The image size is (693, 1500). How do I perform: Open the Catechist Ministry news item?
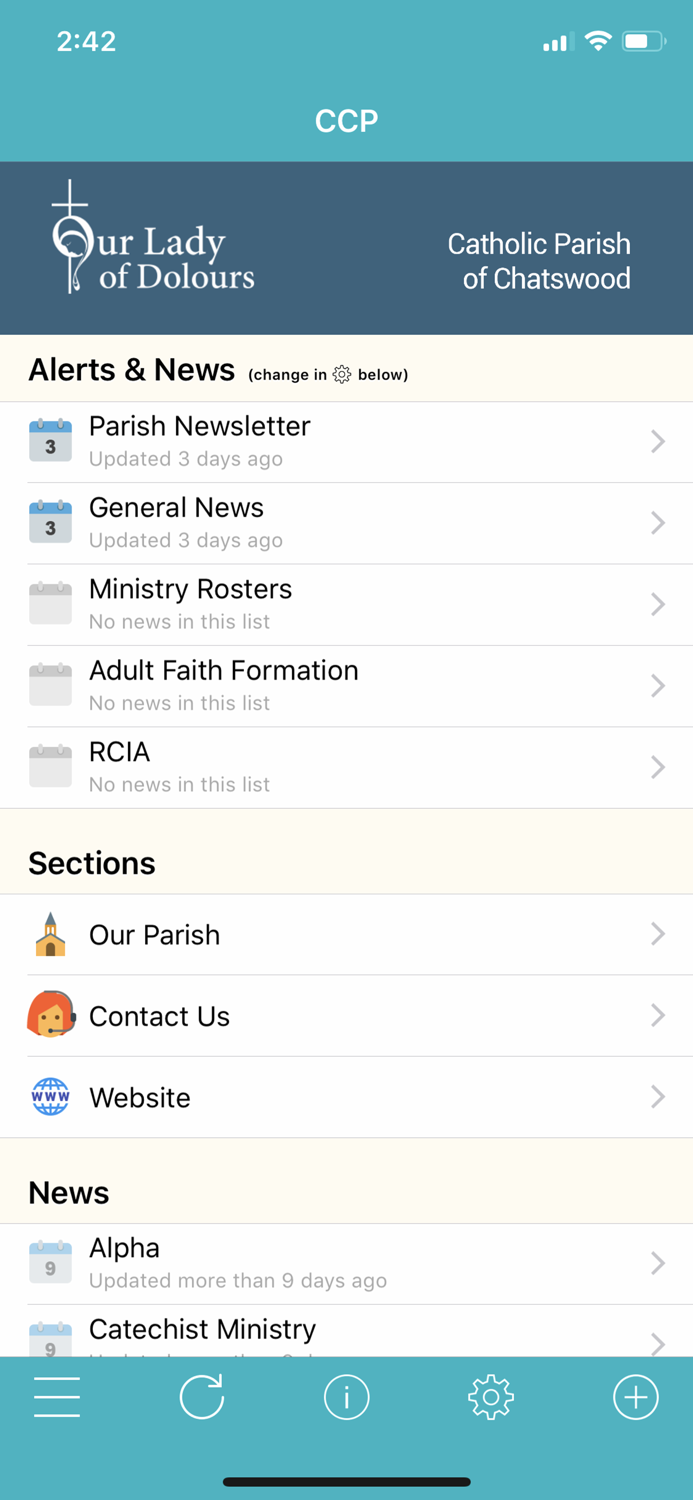pyautogui.click(x=346, y=1330)
